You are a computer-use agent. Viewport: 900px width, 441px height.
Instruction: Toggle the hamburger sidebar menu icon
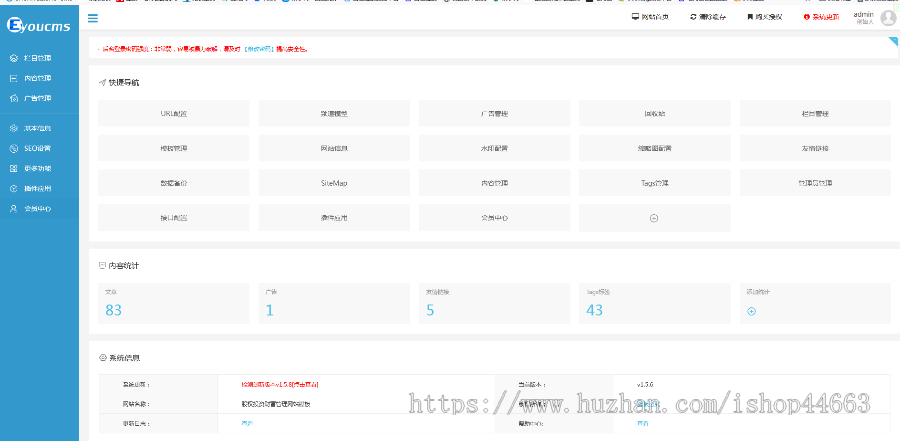[92, 18]
